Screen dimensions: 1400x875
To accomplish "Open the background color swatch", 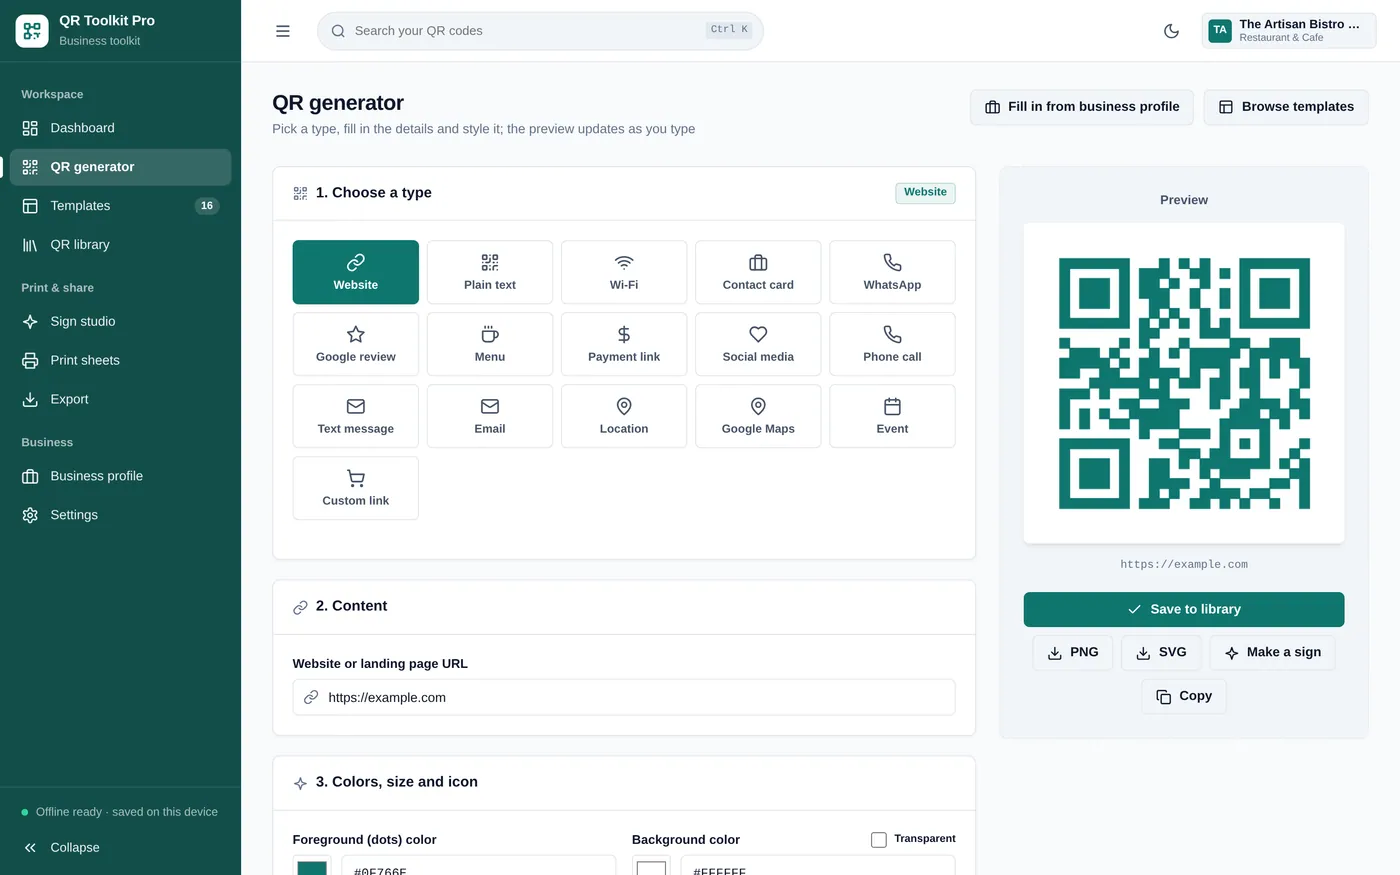I will tap(651, 866).
